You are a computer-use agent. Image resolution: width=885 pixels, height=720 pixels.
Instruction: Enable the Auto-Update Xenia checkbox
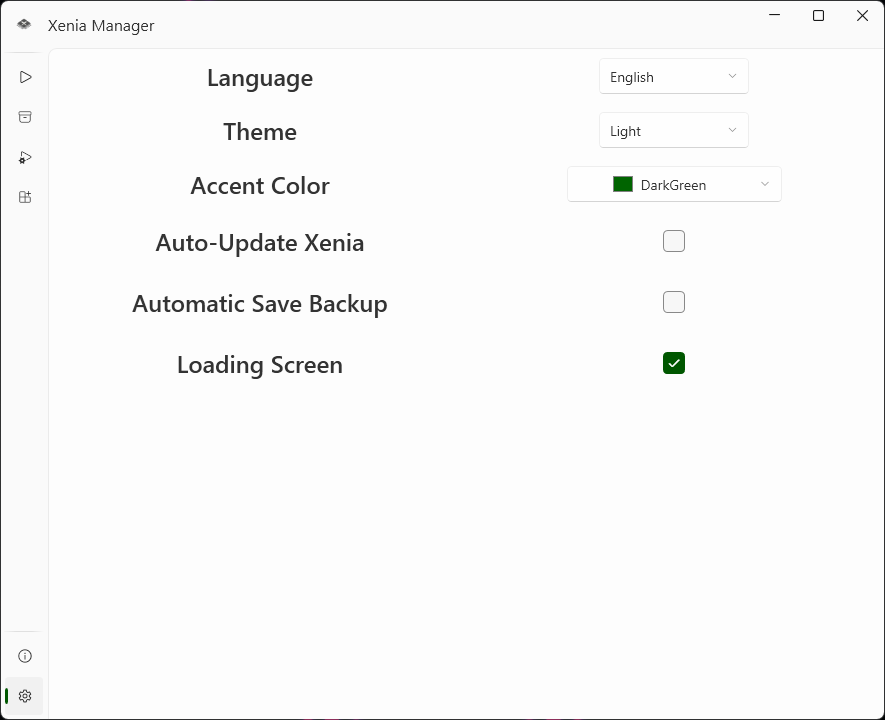(673, 241)
